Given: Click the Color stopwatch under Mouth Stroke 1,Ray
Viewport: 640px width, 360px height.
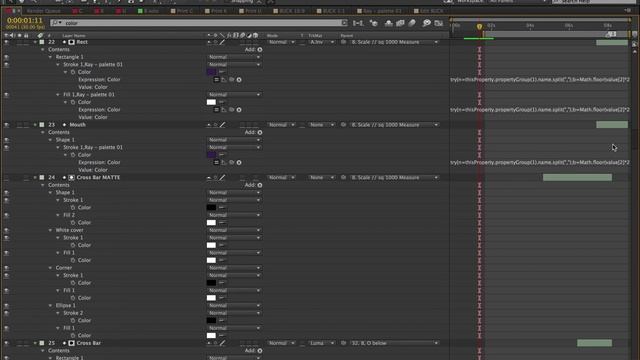Looking at the screenshot, I should (73, 155).
